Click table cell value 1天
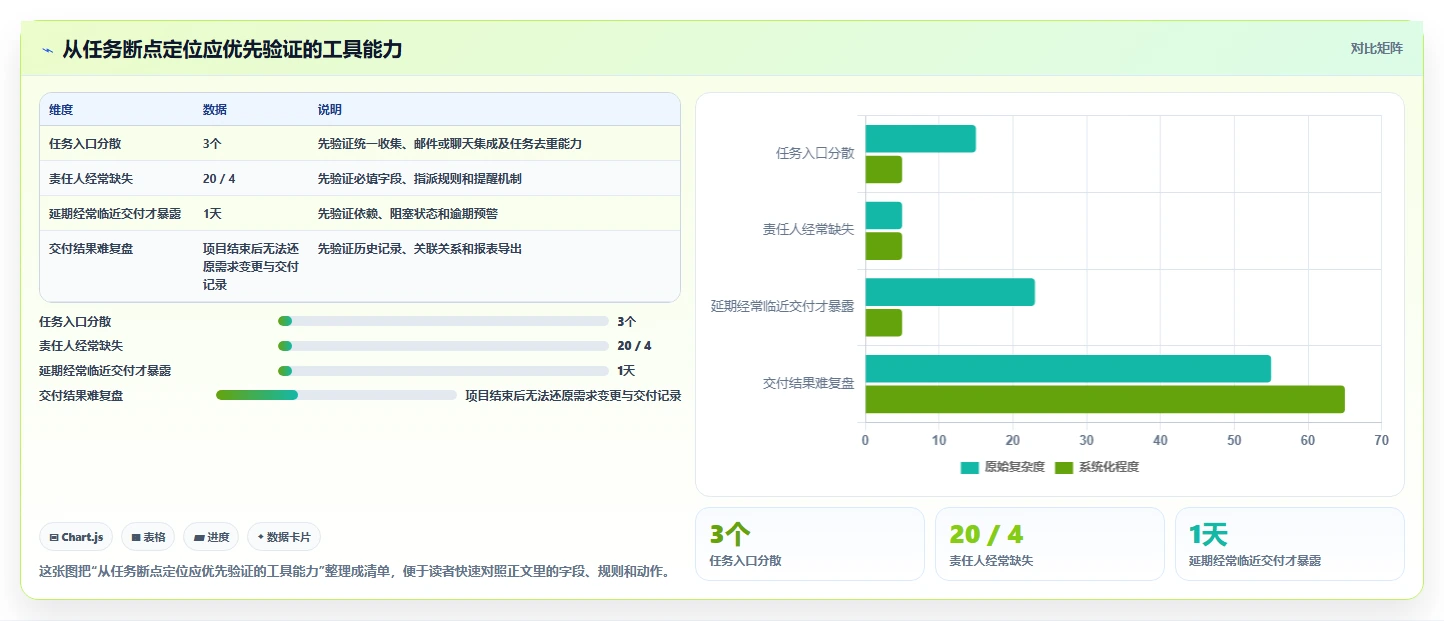 click(x=212, y=214)
